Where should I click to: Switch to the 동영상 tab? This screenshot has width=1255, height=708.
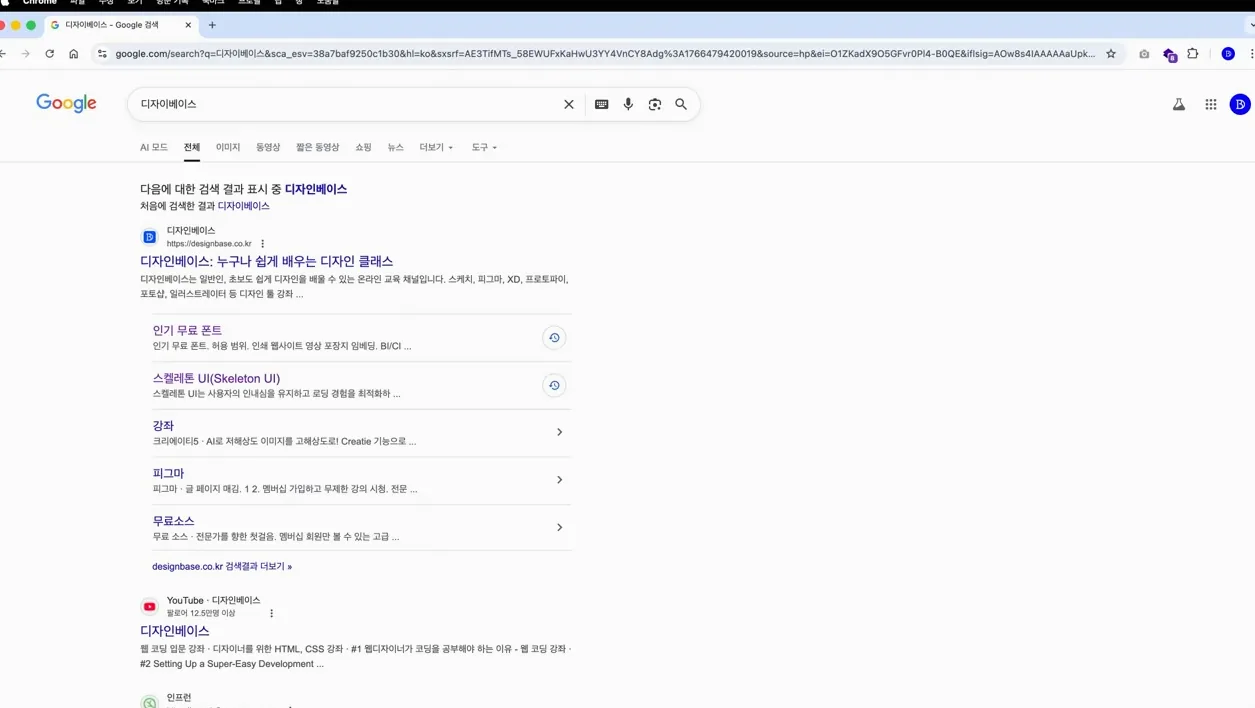pyautogui.click(x=268, y=147)
